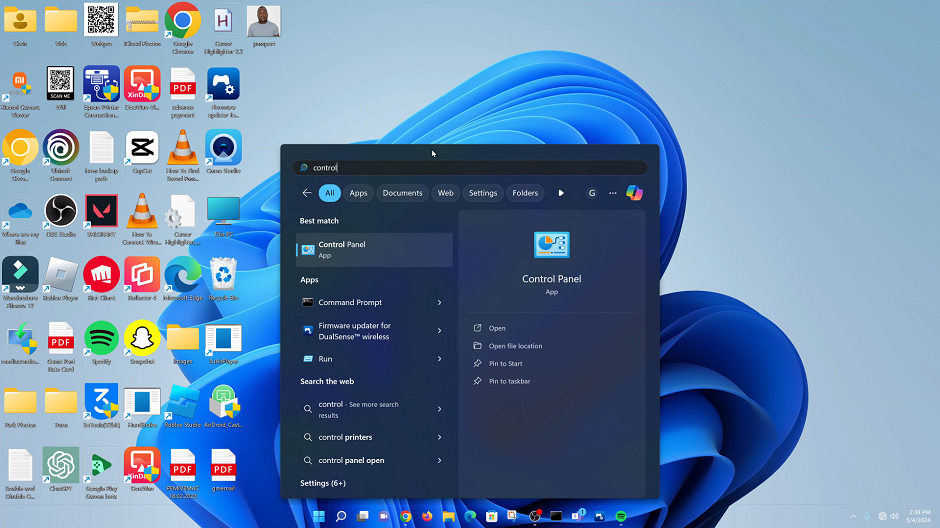Expand the Firmware updater result chevron
940x528 pixels.
click(439, 331)
